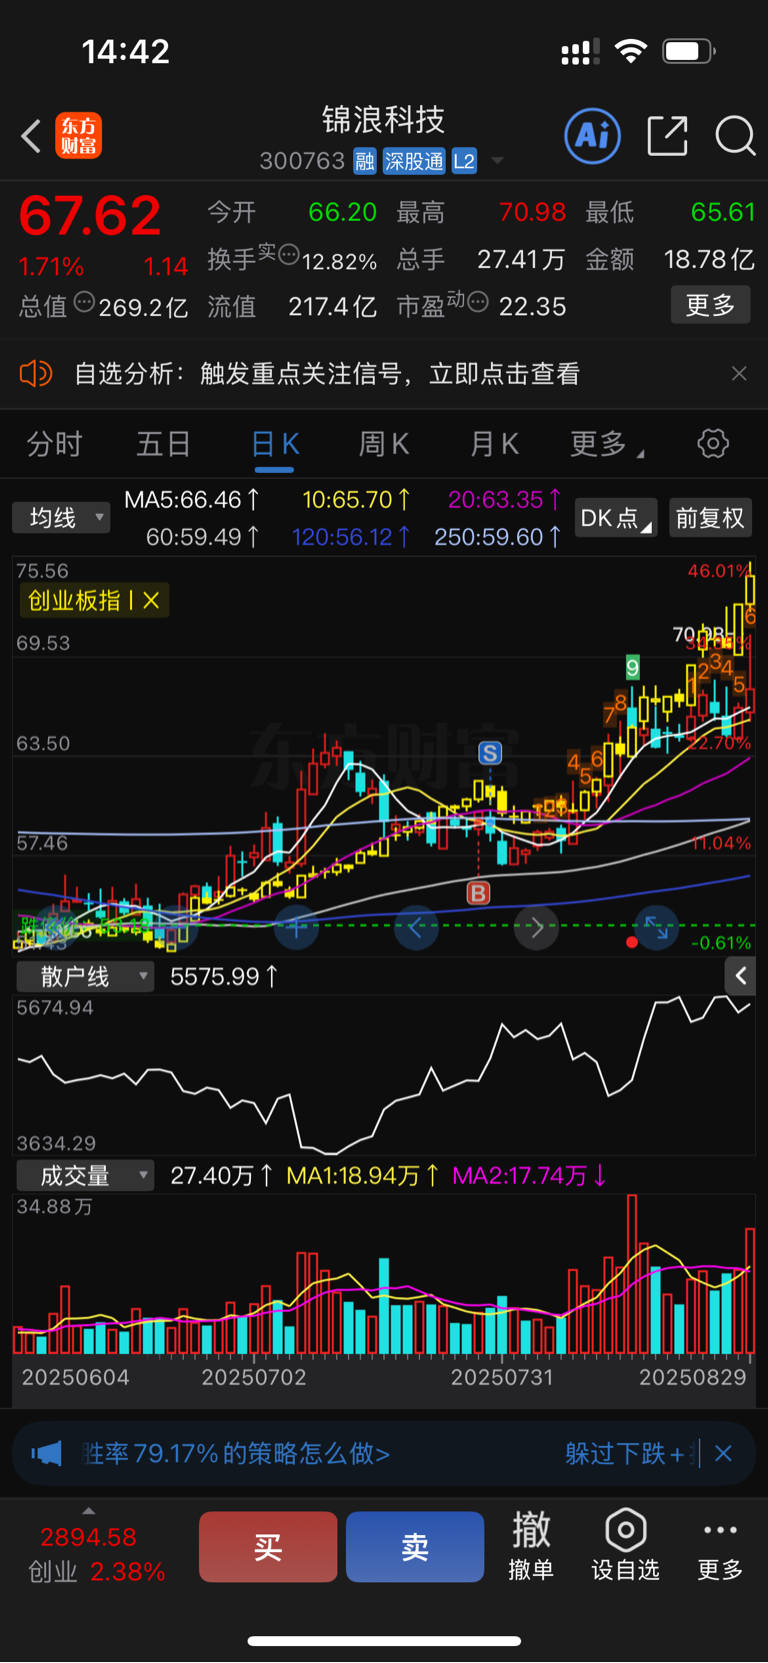Open chart settings gear
768x1663 pixels.
pos(713,444)
